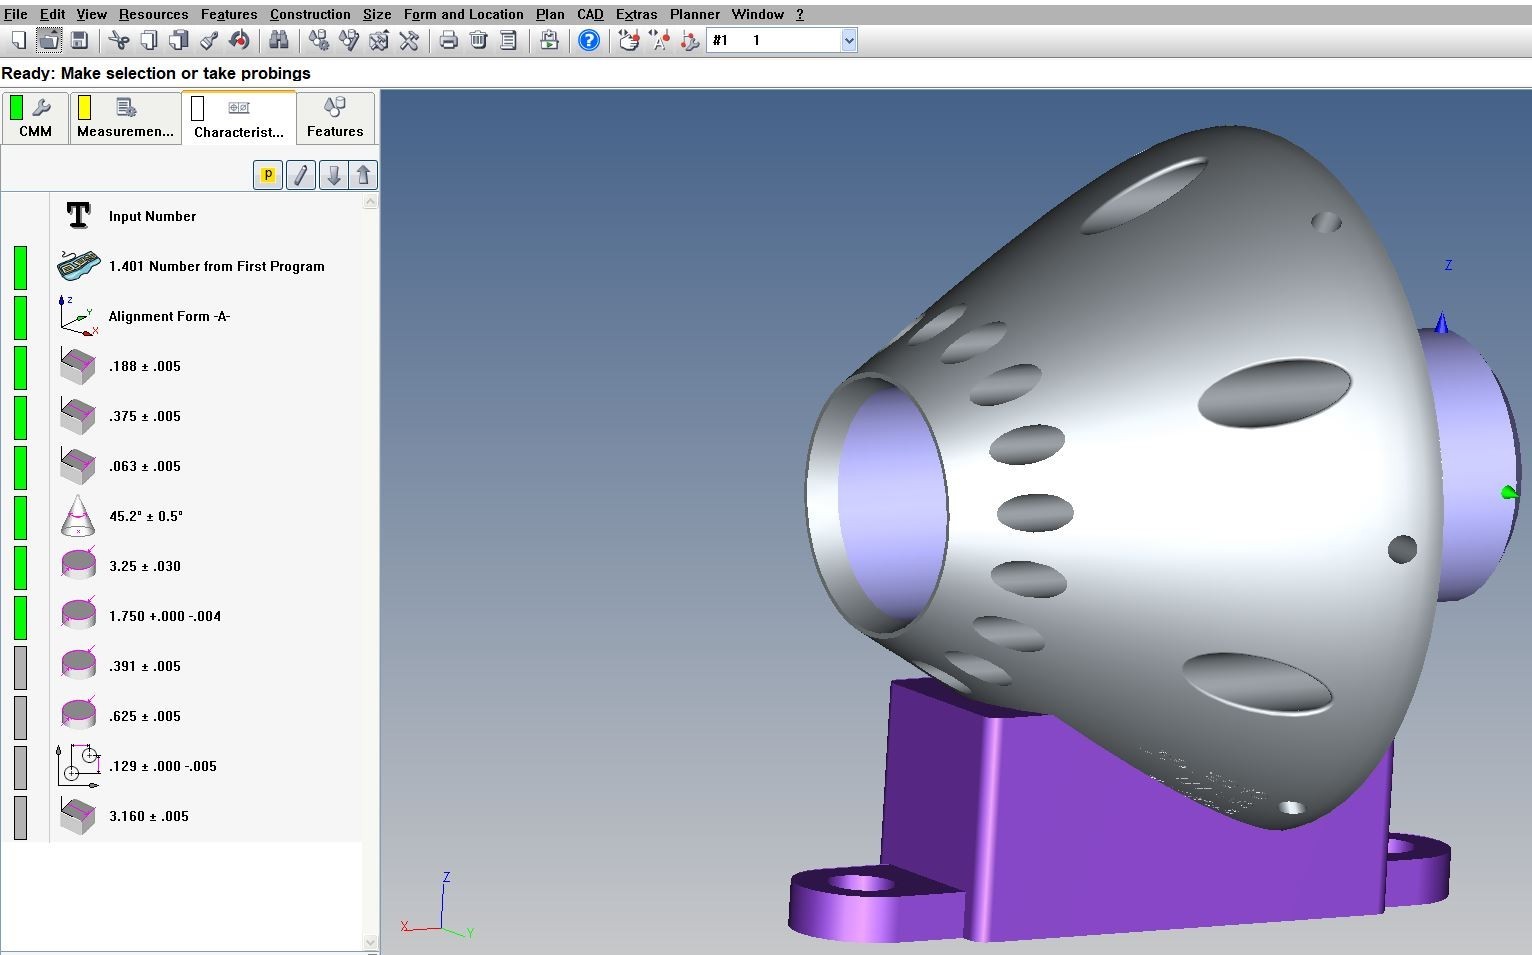The width and height of the screenshot is (1532, 955).
Task: Open the Planner menu
Action: 695,14
